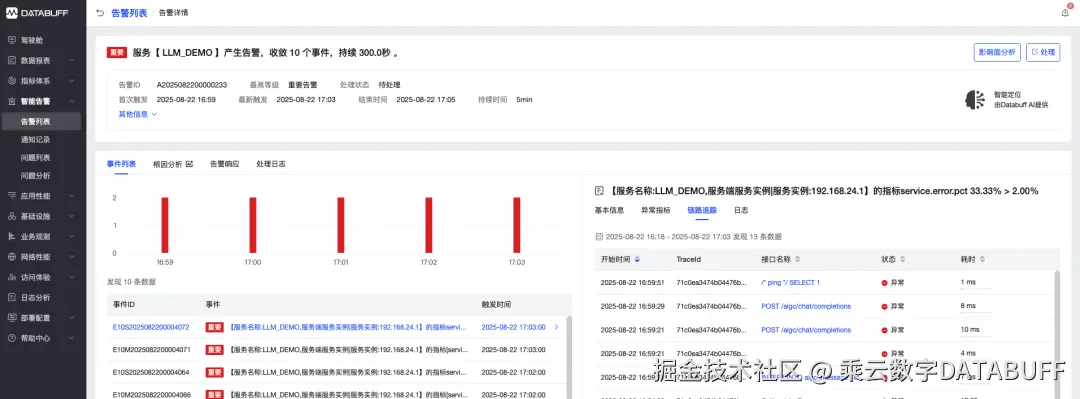The width and height of the screenshot is (1080, 399).
Task: Switch to 告警响应 tab
Action: (x=225, y=164)
